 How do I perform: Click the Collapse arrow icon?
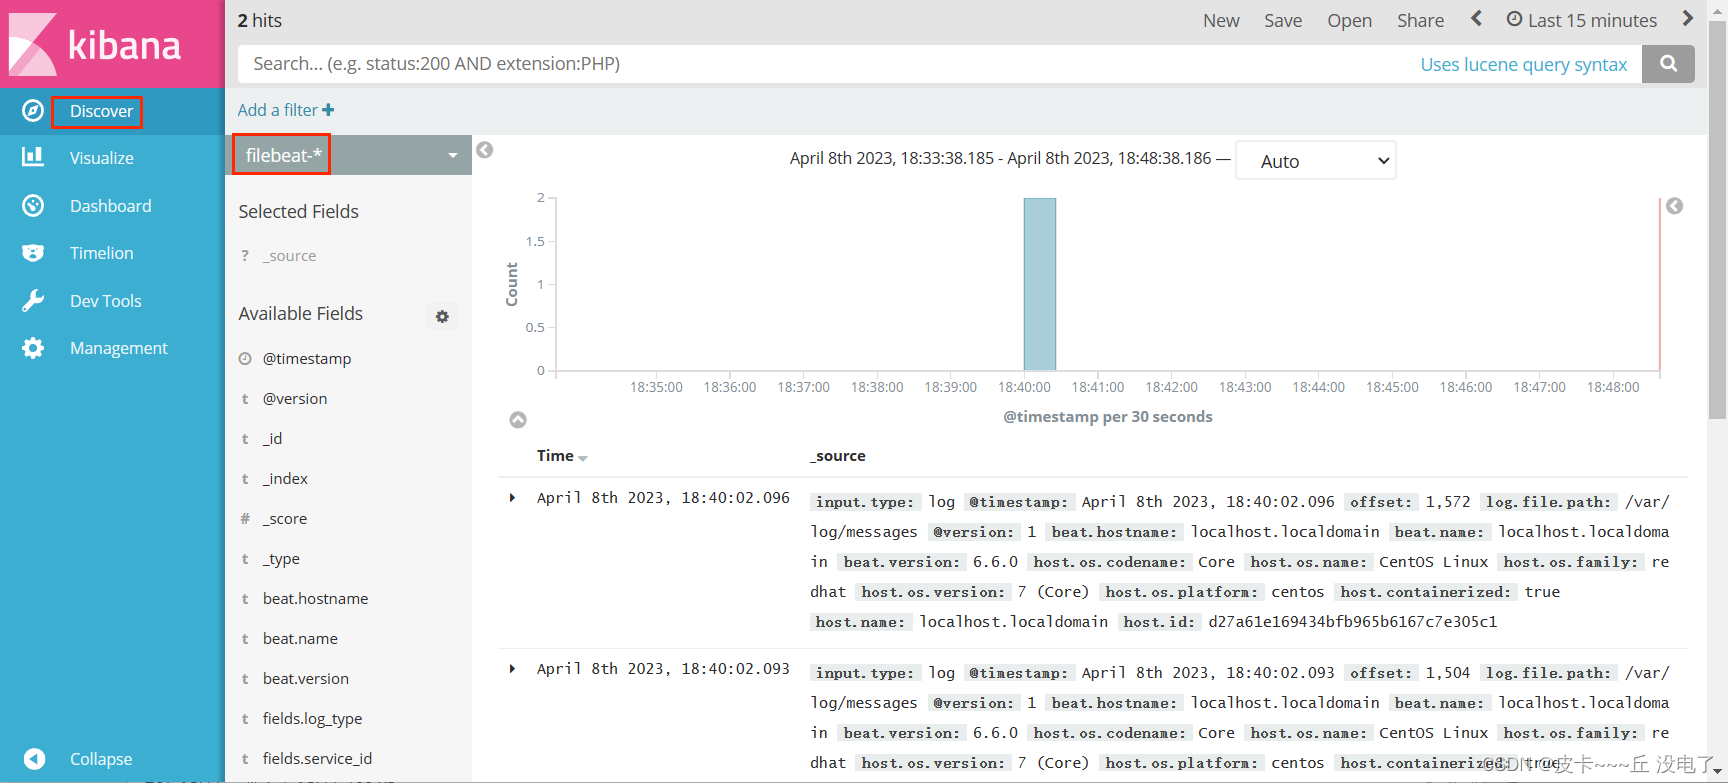click(34, 759)
